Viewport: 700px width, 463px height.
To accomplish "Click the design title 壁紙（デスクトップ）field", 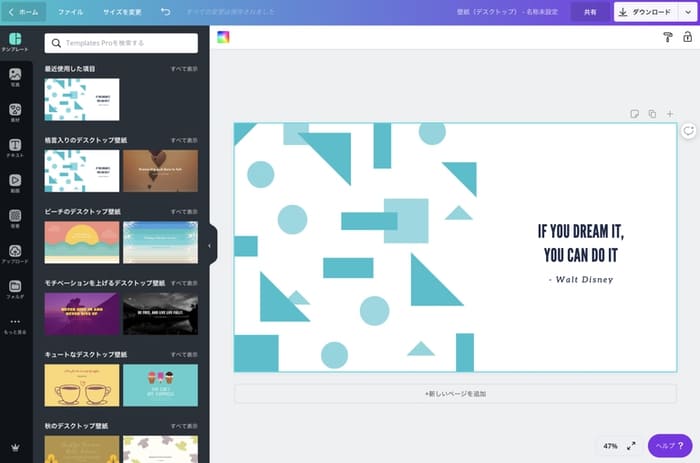I will 507,12.
